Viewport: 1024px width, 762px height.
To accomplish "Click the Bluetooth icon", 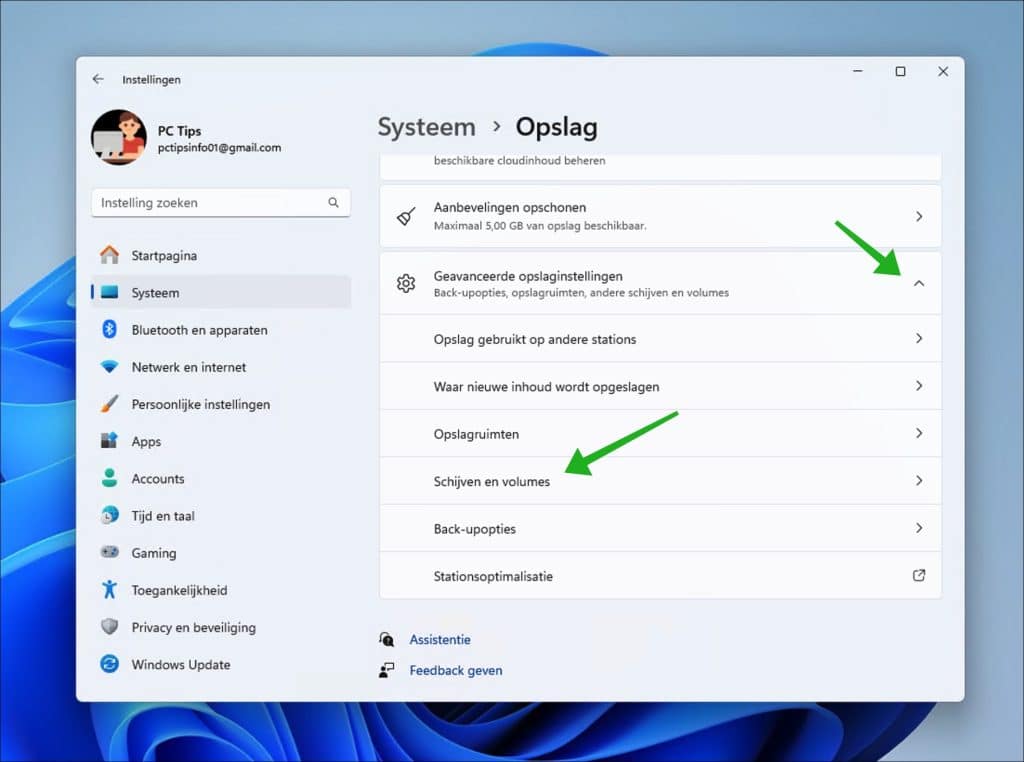I will [110, 329].
